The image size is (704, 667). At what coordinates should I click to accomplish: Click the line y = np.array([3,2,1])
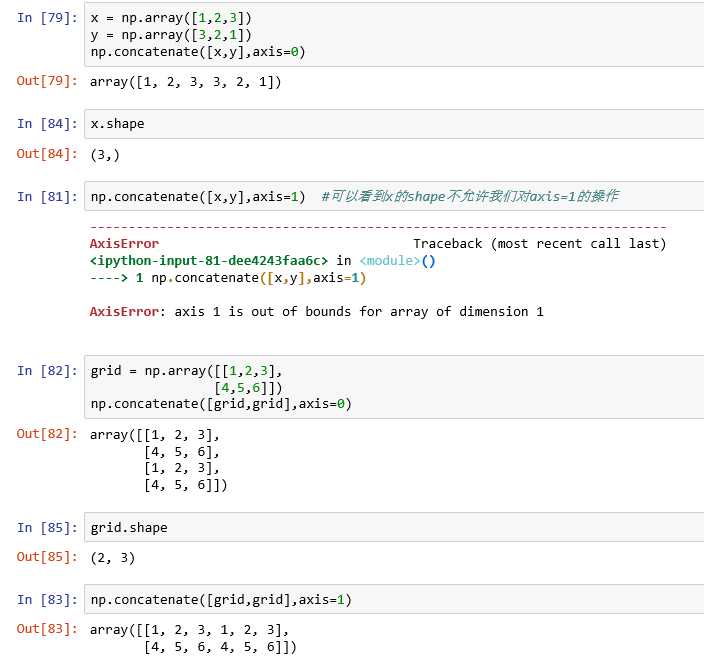pos(171,35)
